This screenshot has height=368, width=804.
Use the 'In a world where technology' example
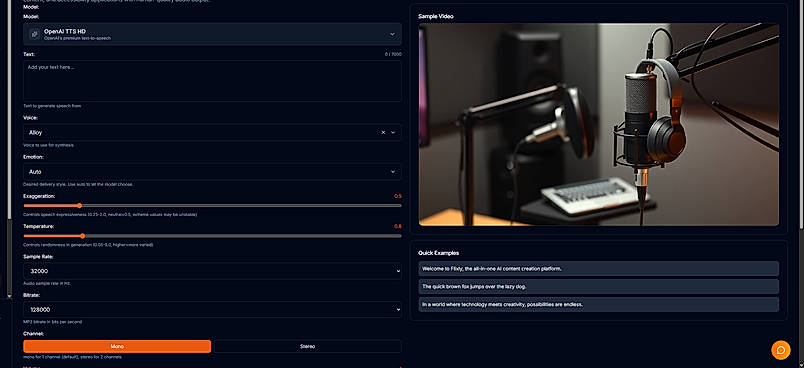598,304
